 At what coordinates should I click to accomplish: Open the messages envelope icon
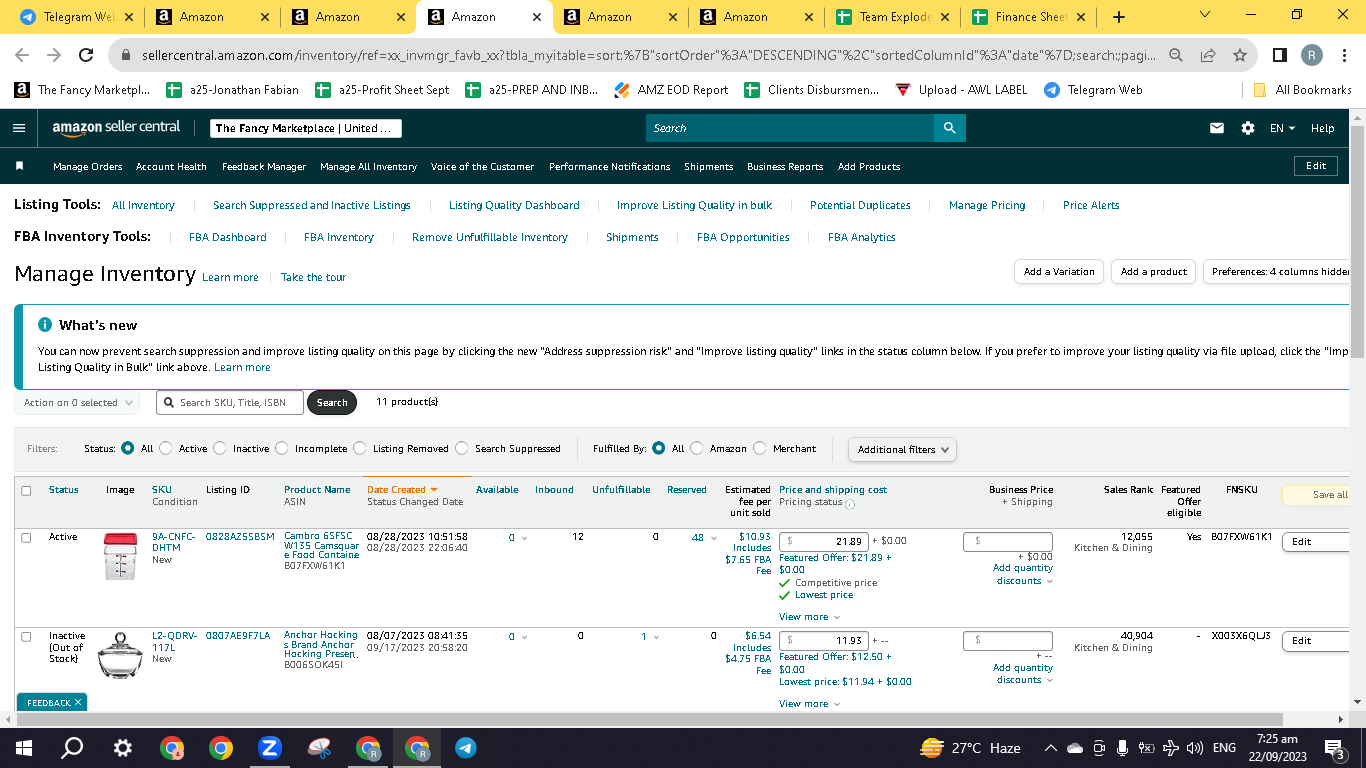coord(1217,128)
